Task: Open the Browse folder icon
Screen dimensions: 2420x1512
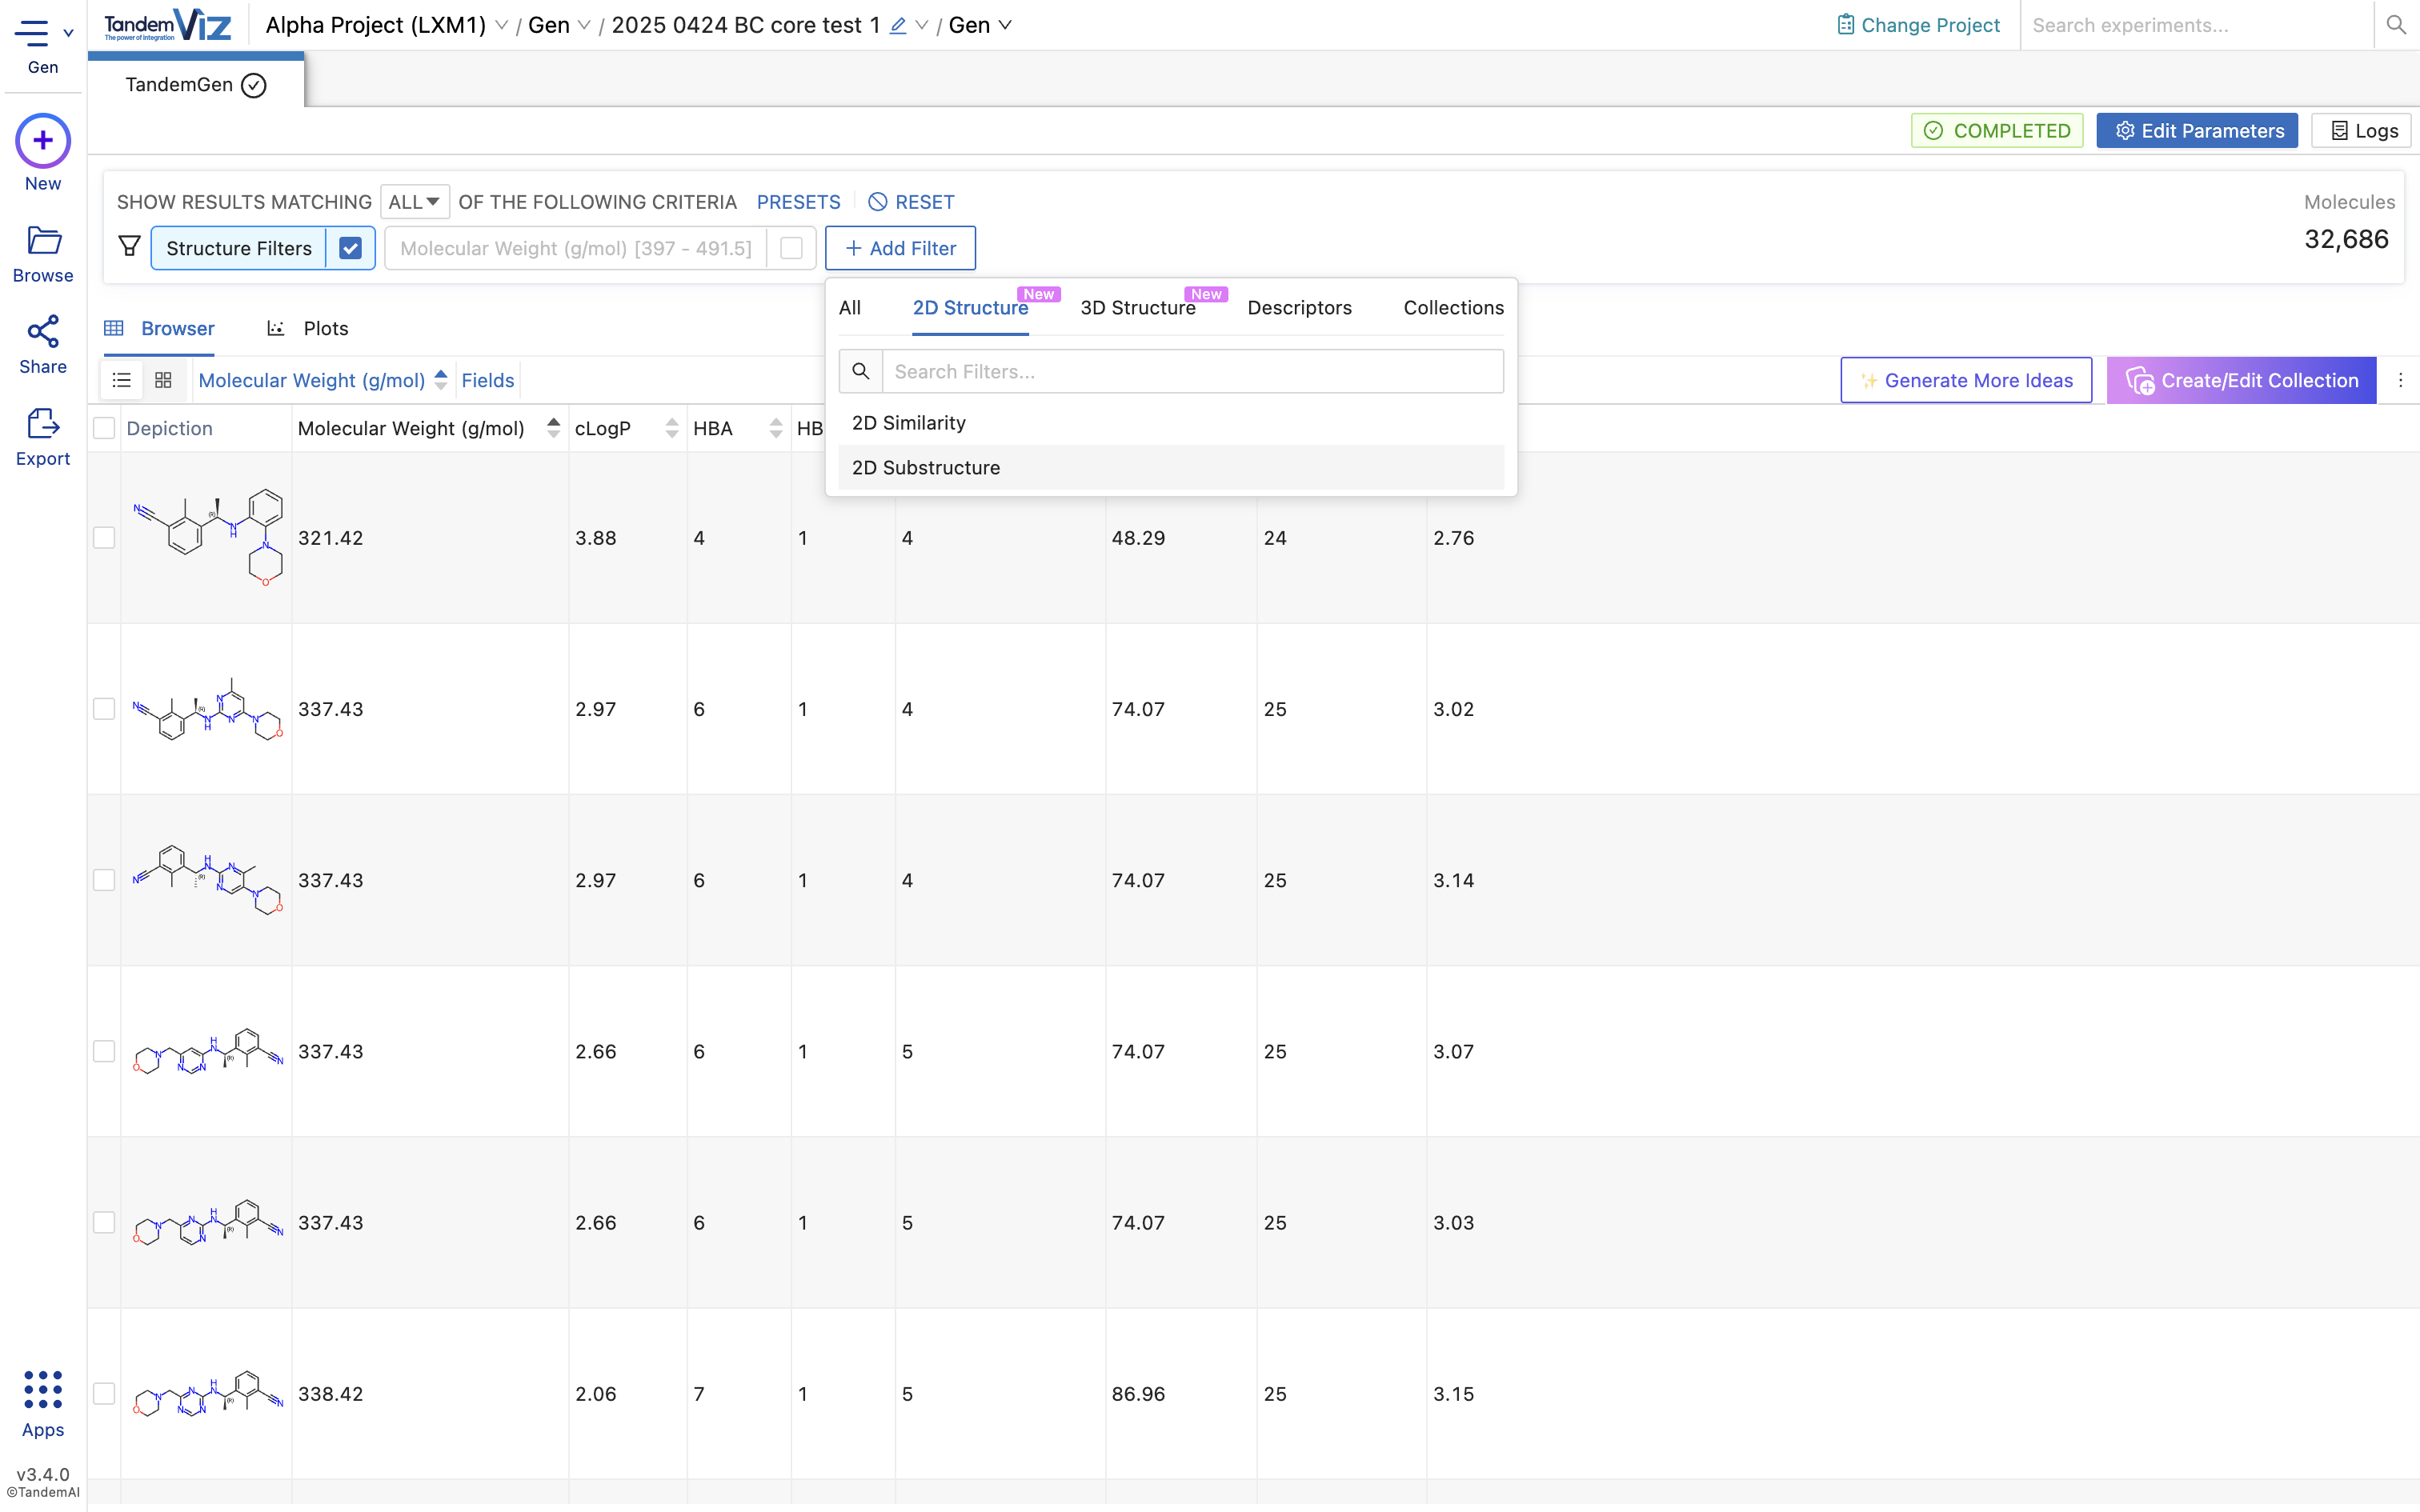Action: (43, 240)
